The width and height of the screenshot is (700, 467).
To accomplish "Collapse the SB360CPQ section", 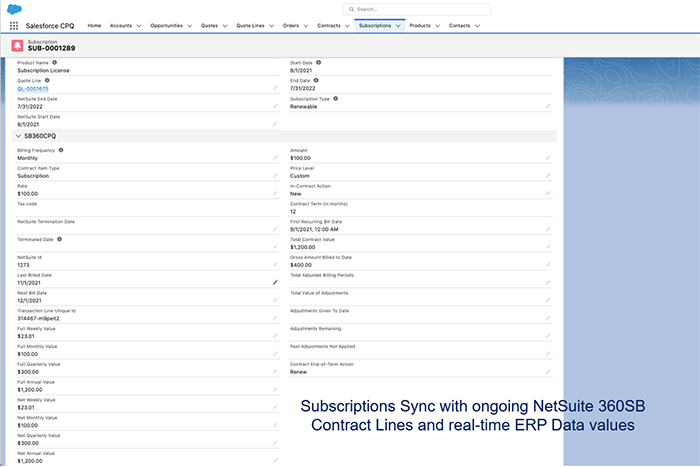I will coord(17,135).
